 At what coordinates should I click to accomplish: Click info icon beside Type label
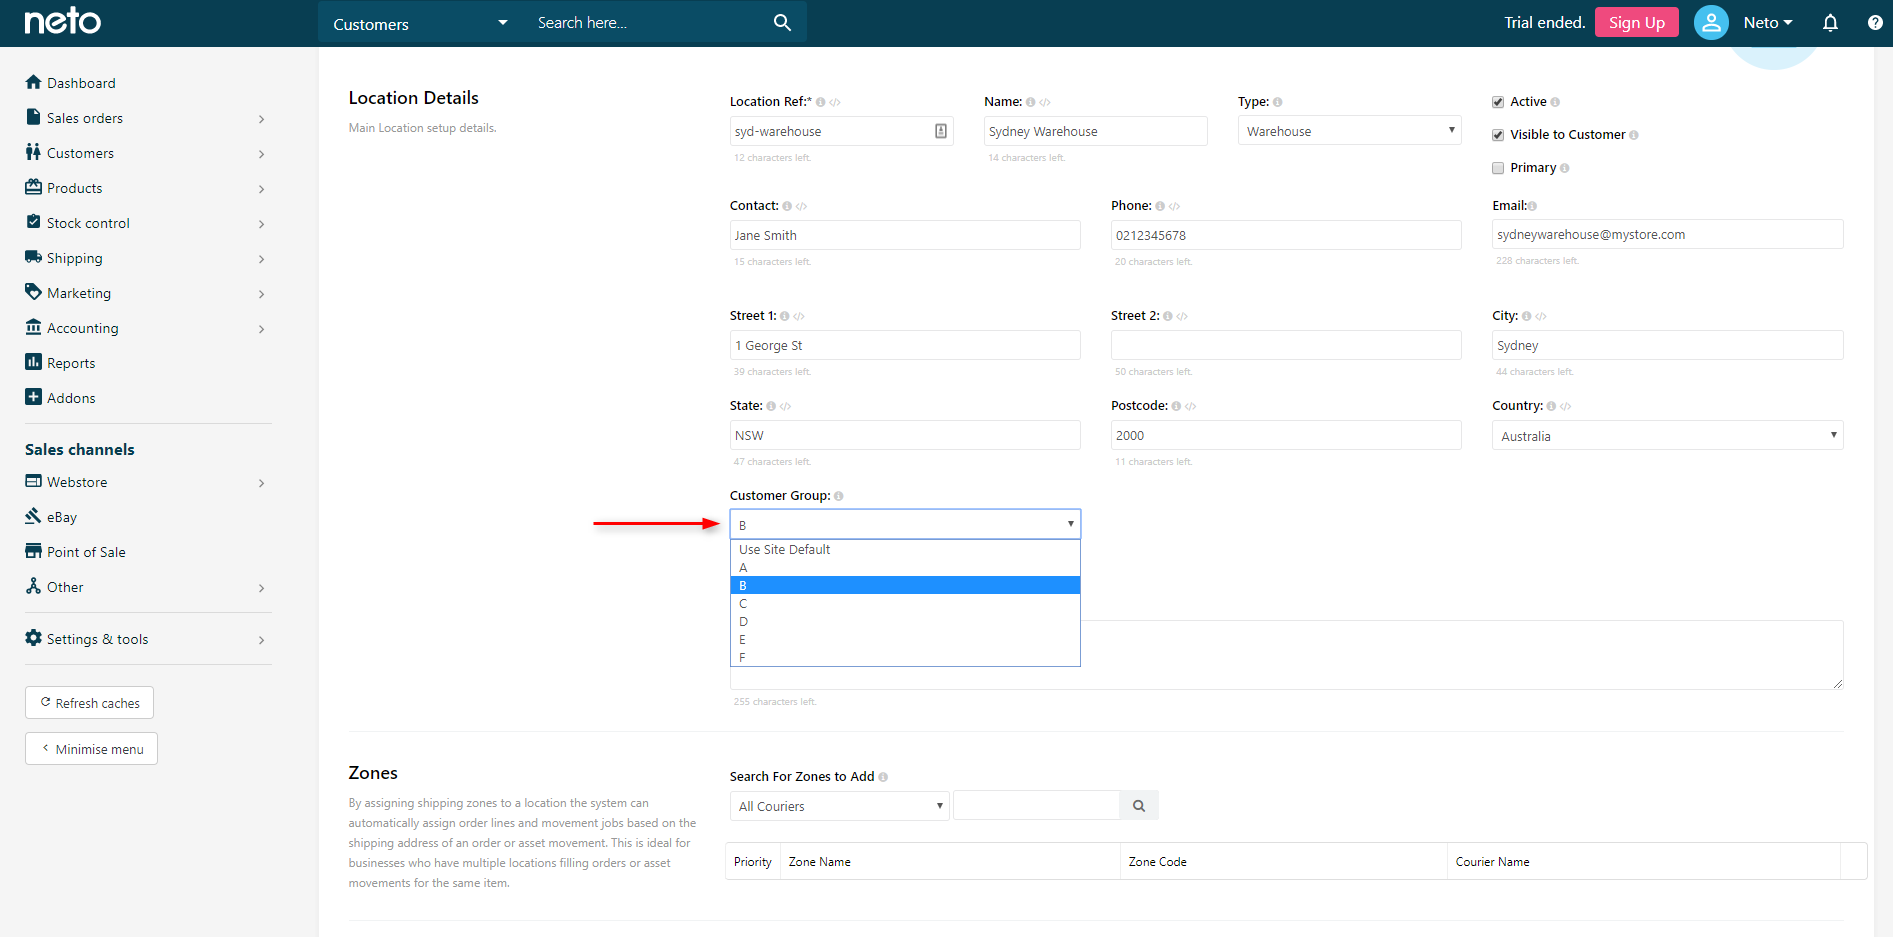point(1278,102)
